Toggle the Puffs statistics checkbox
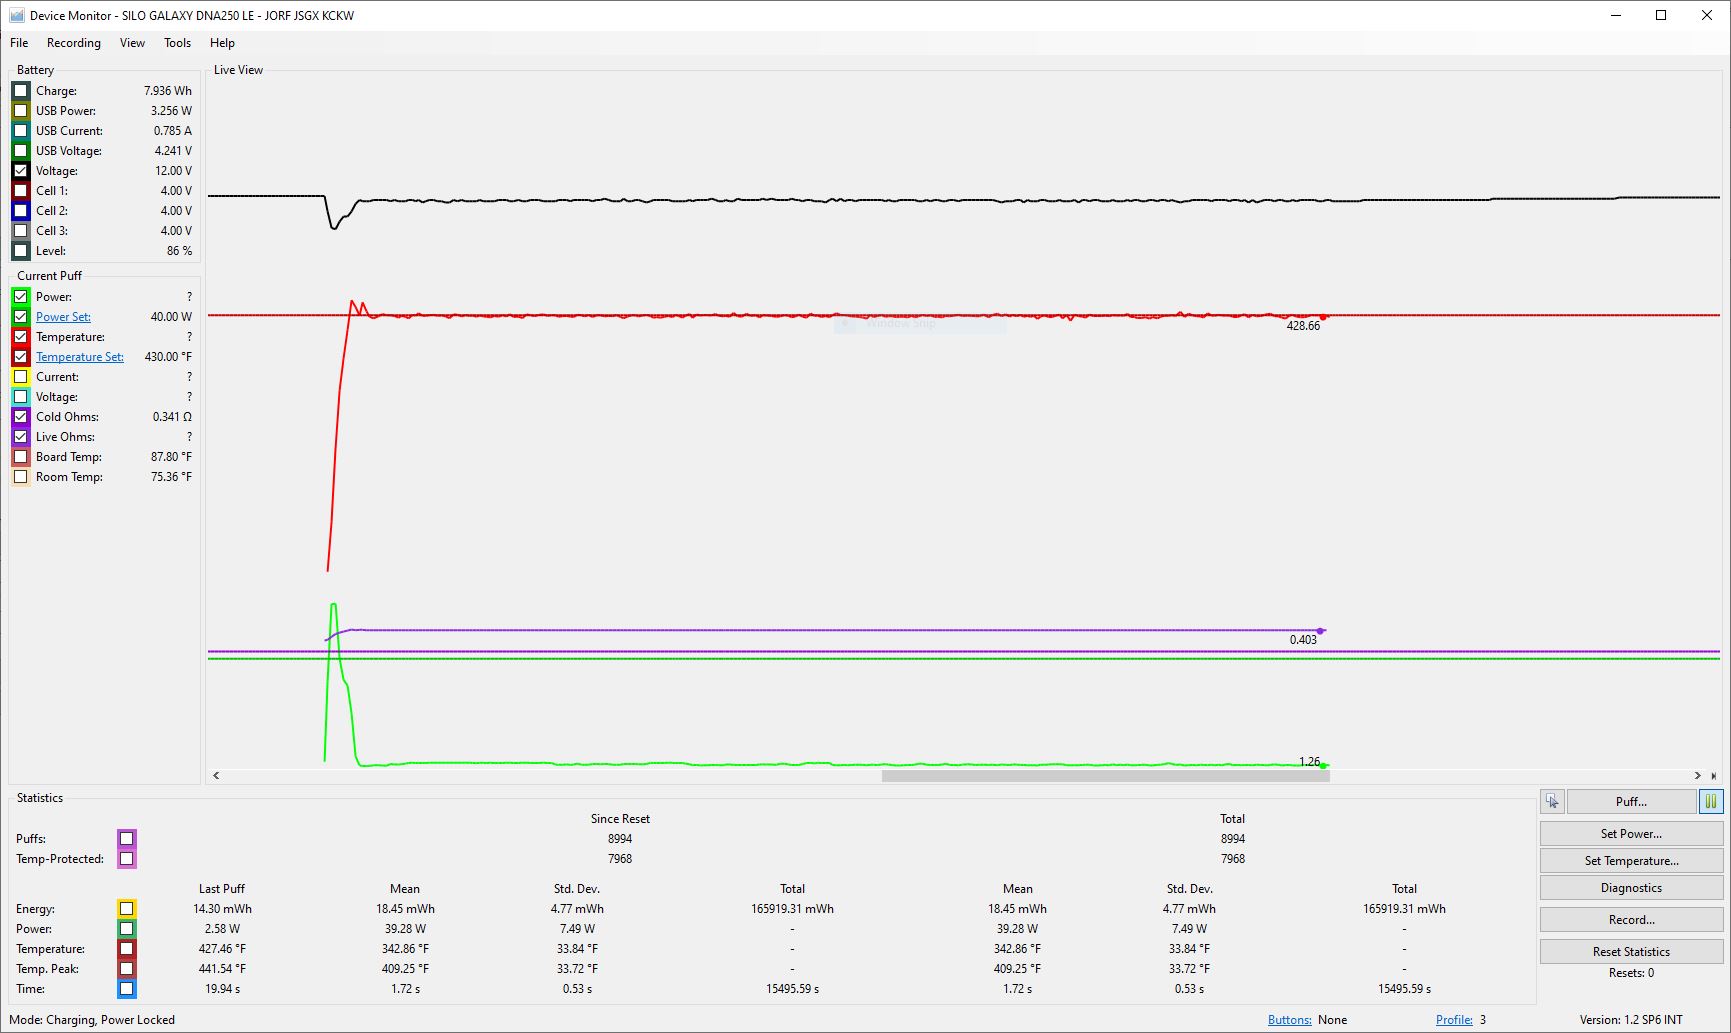The image size is (1731, 1033). [127, 839]
